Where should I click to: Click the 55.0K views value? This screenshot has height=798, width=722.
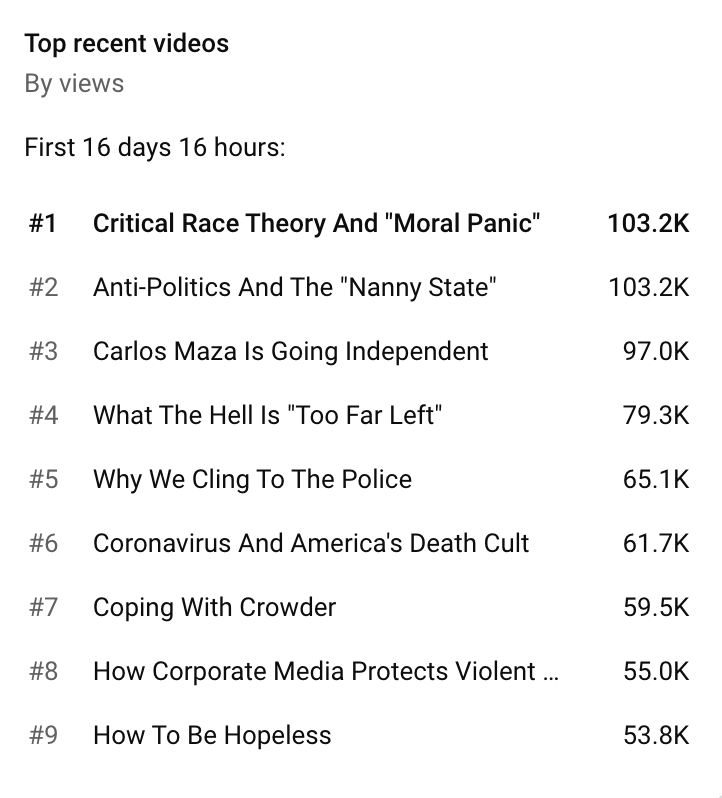point(656,671)
